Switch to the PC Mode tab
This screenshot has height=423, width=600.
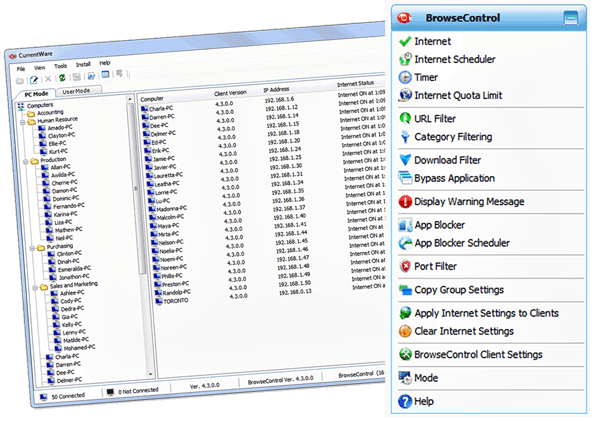pyautogui.click(x=36, y=94)
